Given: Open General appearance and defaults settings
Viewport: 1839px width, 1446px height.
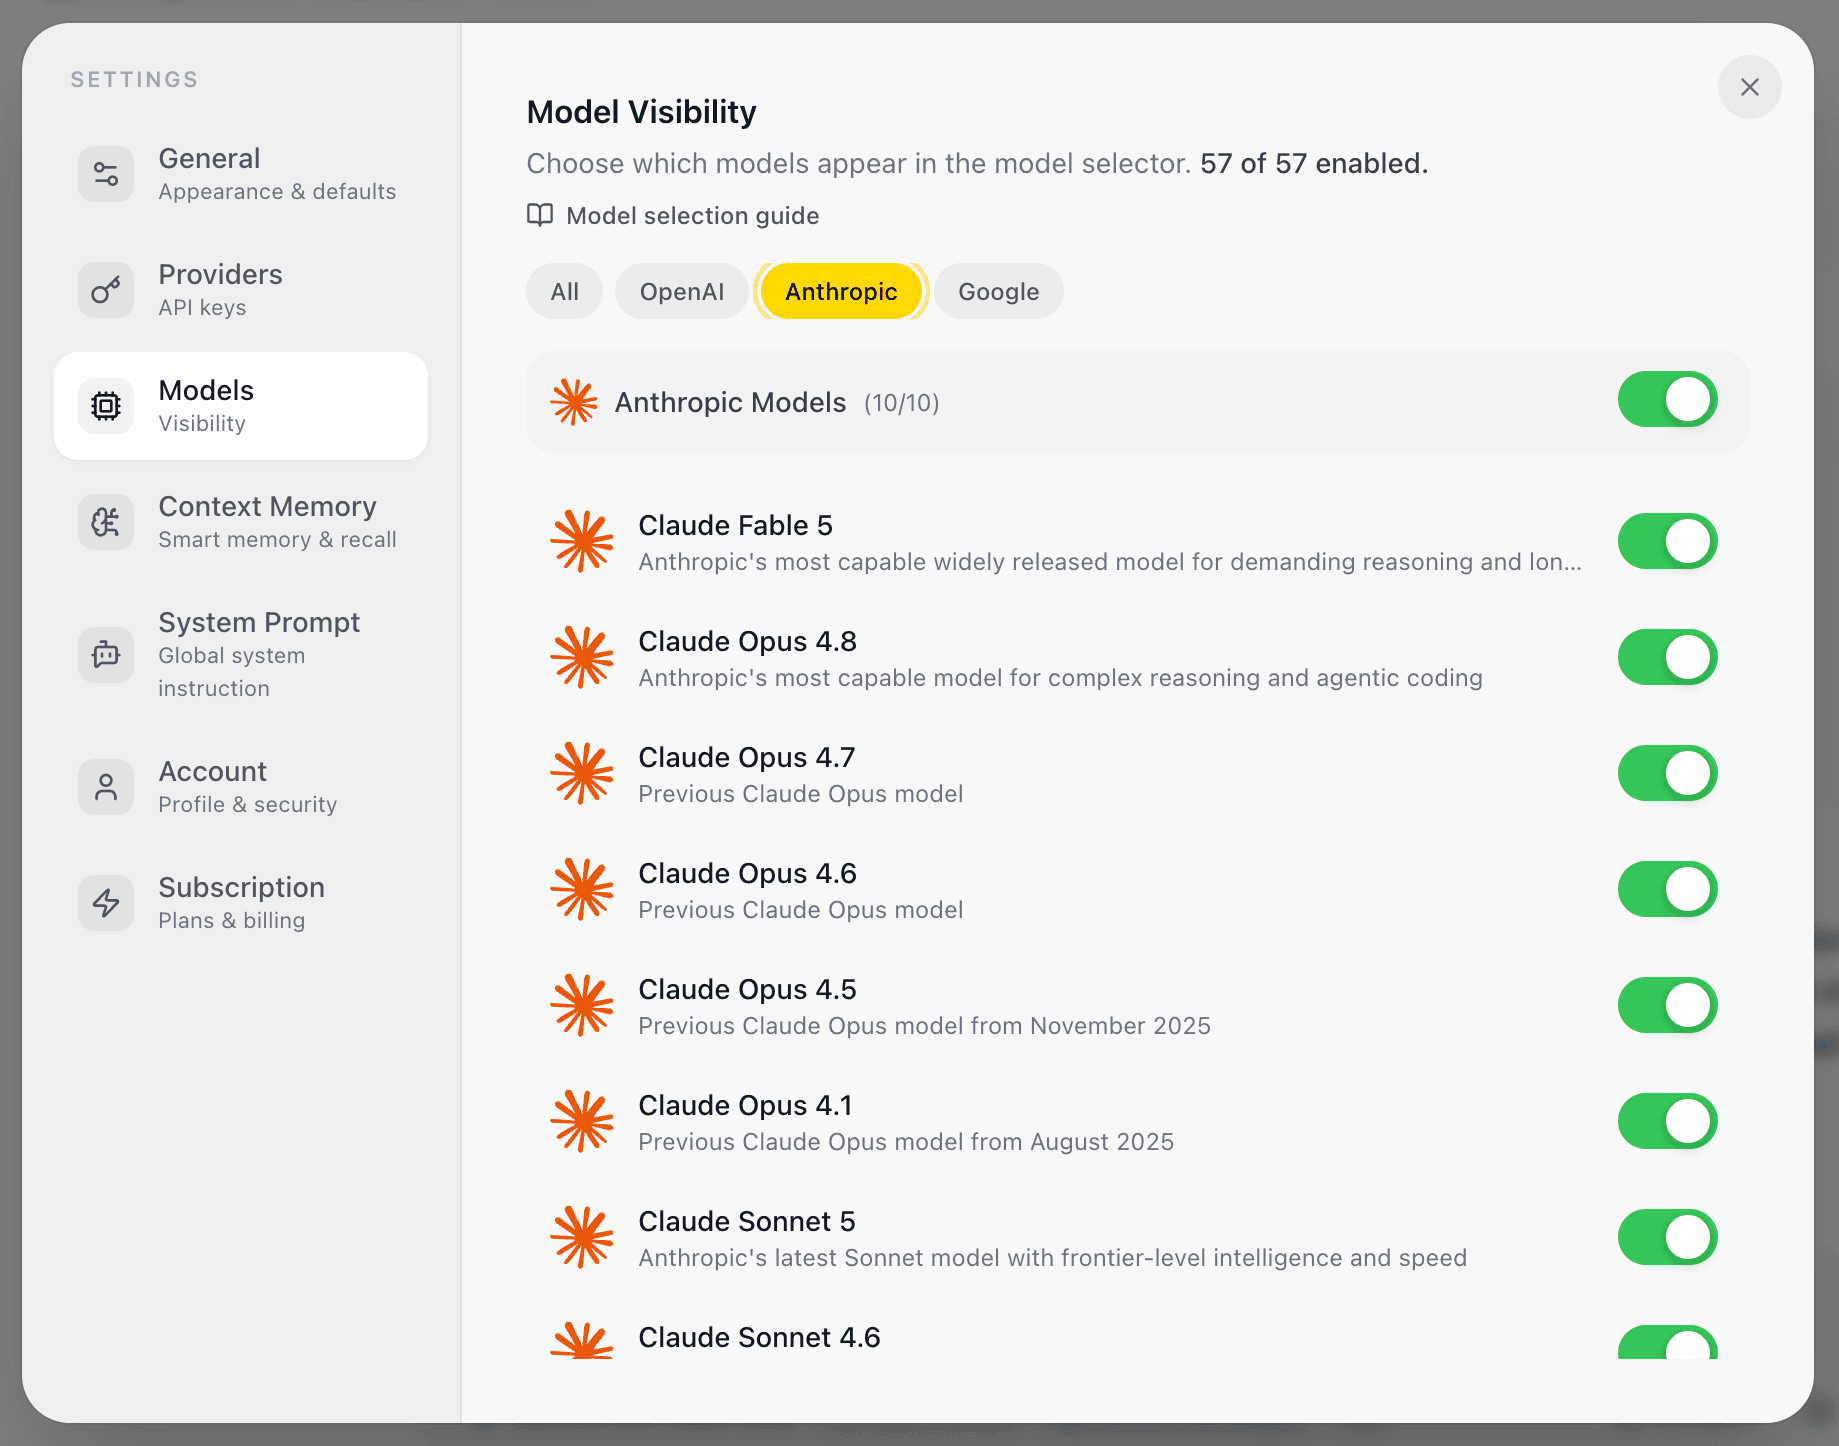Looking at the screenshot, I should tap(241, 174).
